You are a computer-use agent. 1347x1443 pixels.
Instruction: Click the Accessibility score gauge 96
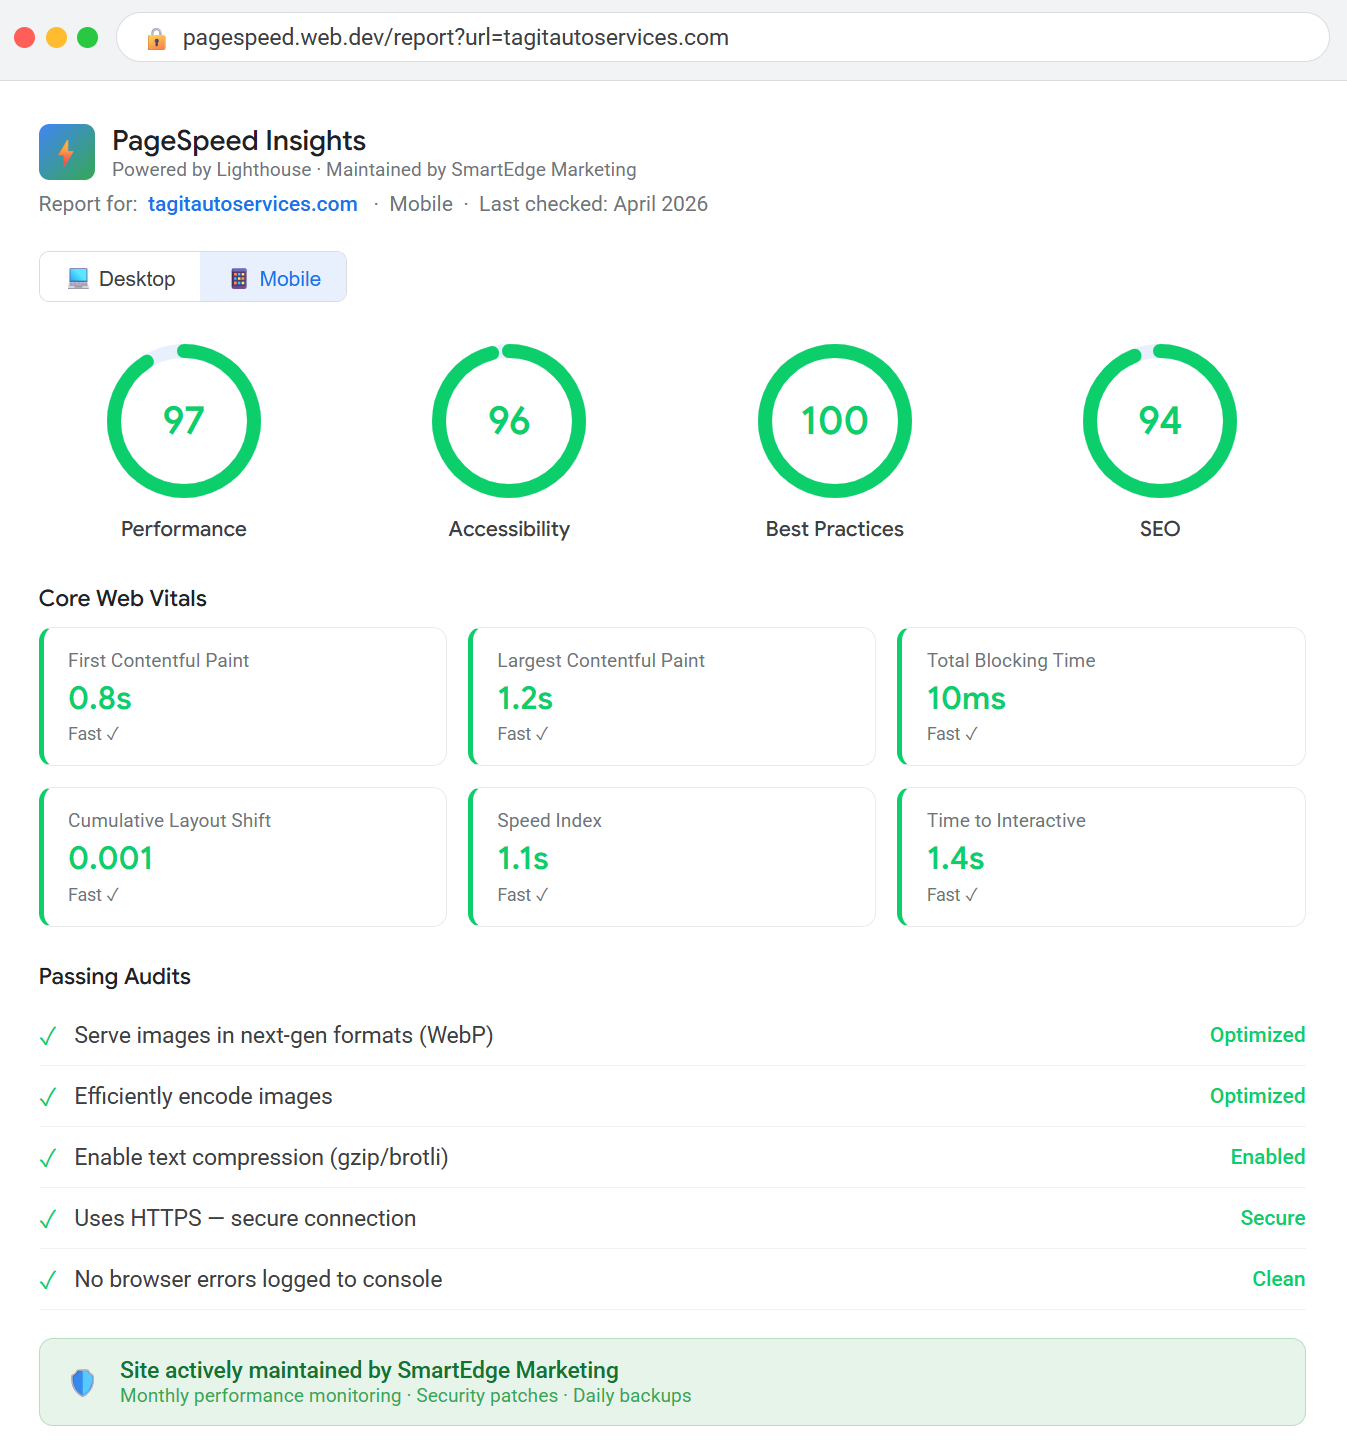click(509, 421)
